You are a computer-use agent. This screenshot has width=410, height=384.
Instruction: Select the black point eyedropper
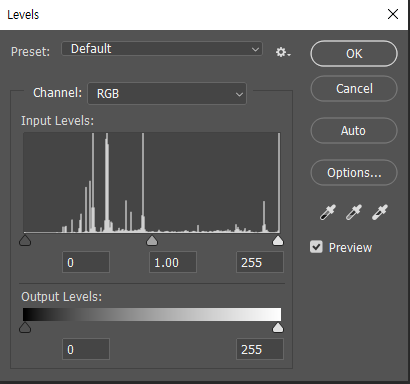pos(328,213)
